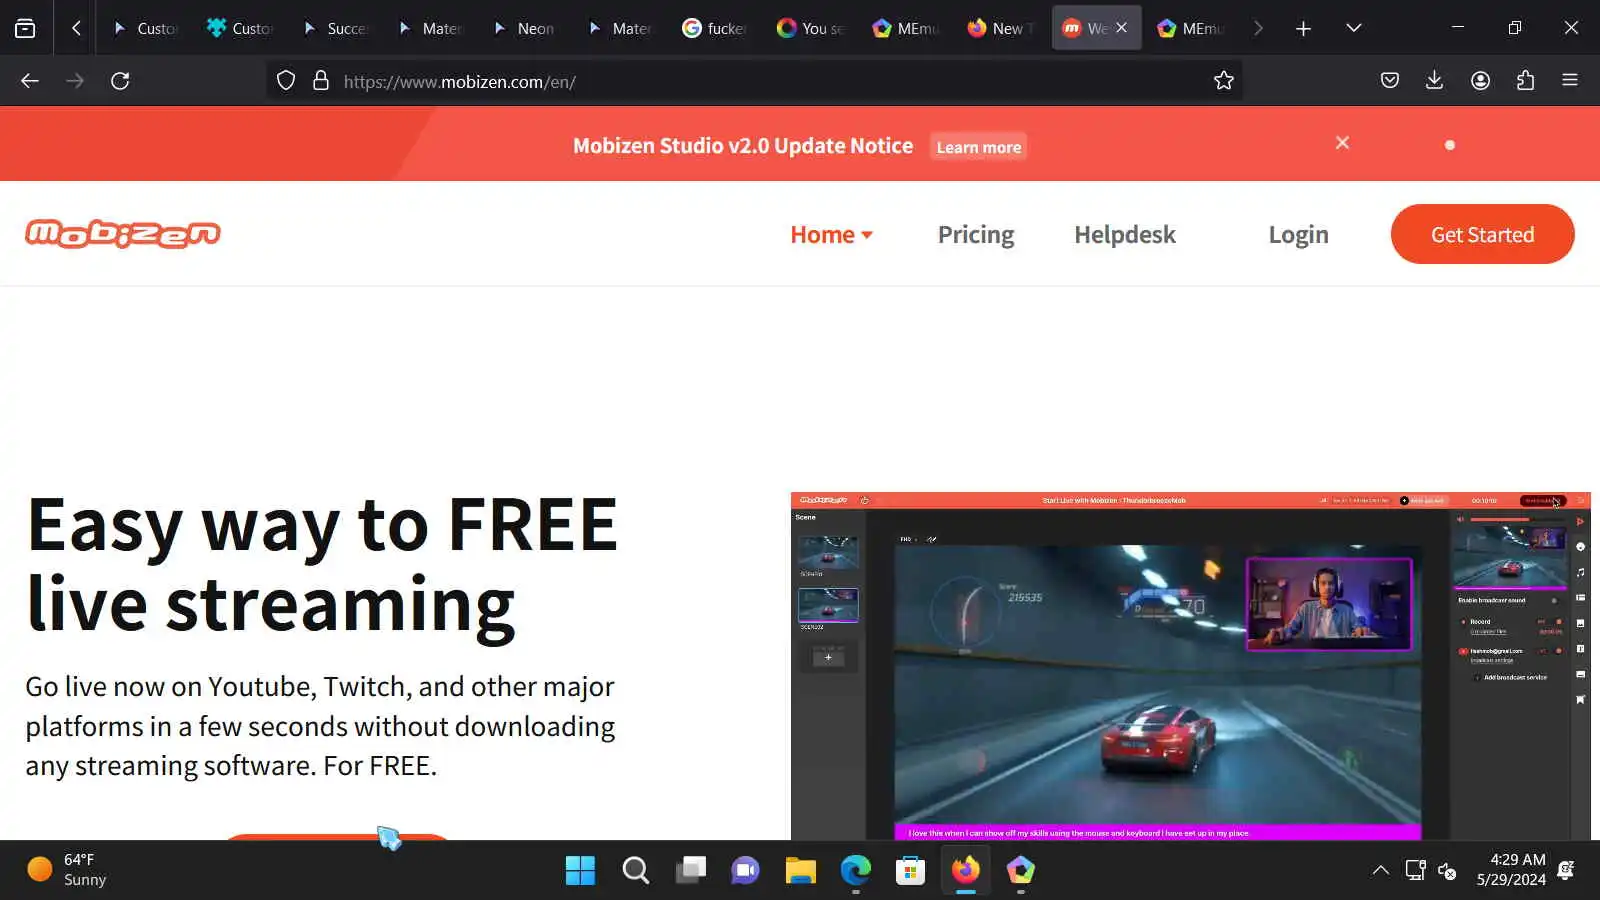The height and width of the screenshot is (900, 1600).
Task: Open the Firefox application hamburger menu
Action: (1570, 81)
